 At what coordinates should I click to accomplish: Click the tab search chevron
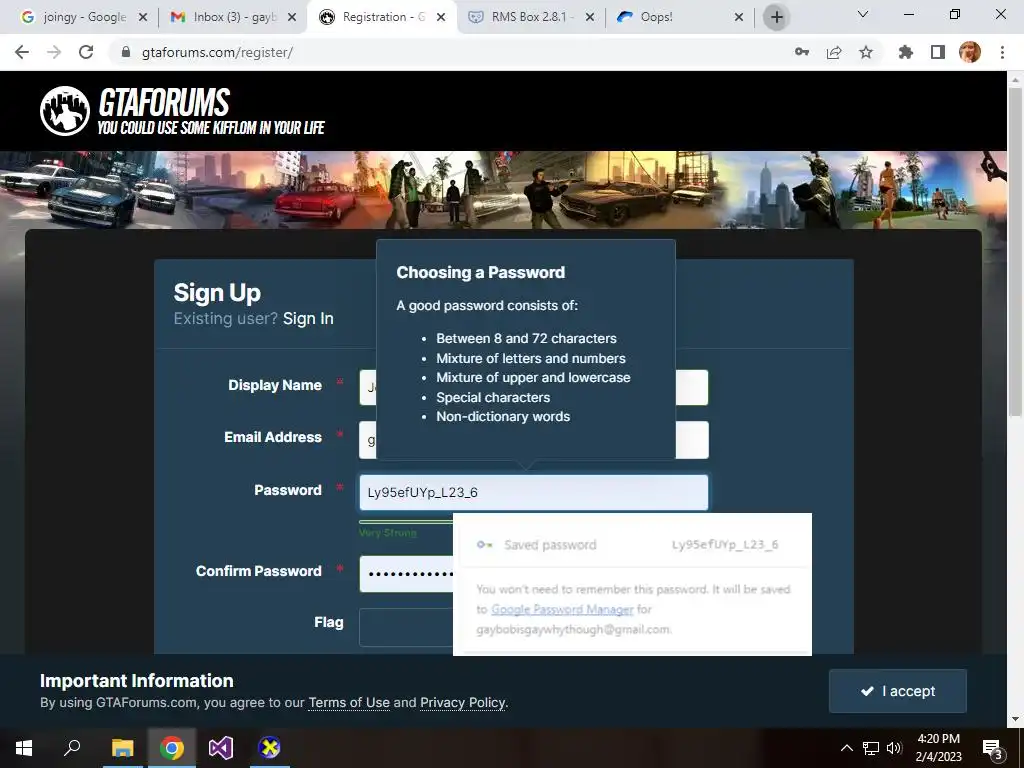(x=863, y=14)
